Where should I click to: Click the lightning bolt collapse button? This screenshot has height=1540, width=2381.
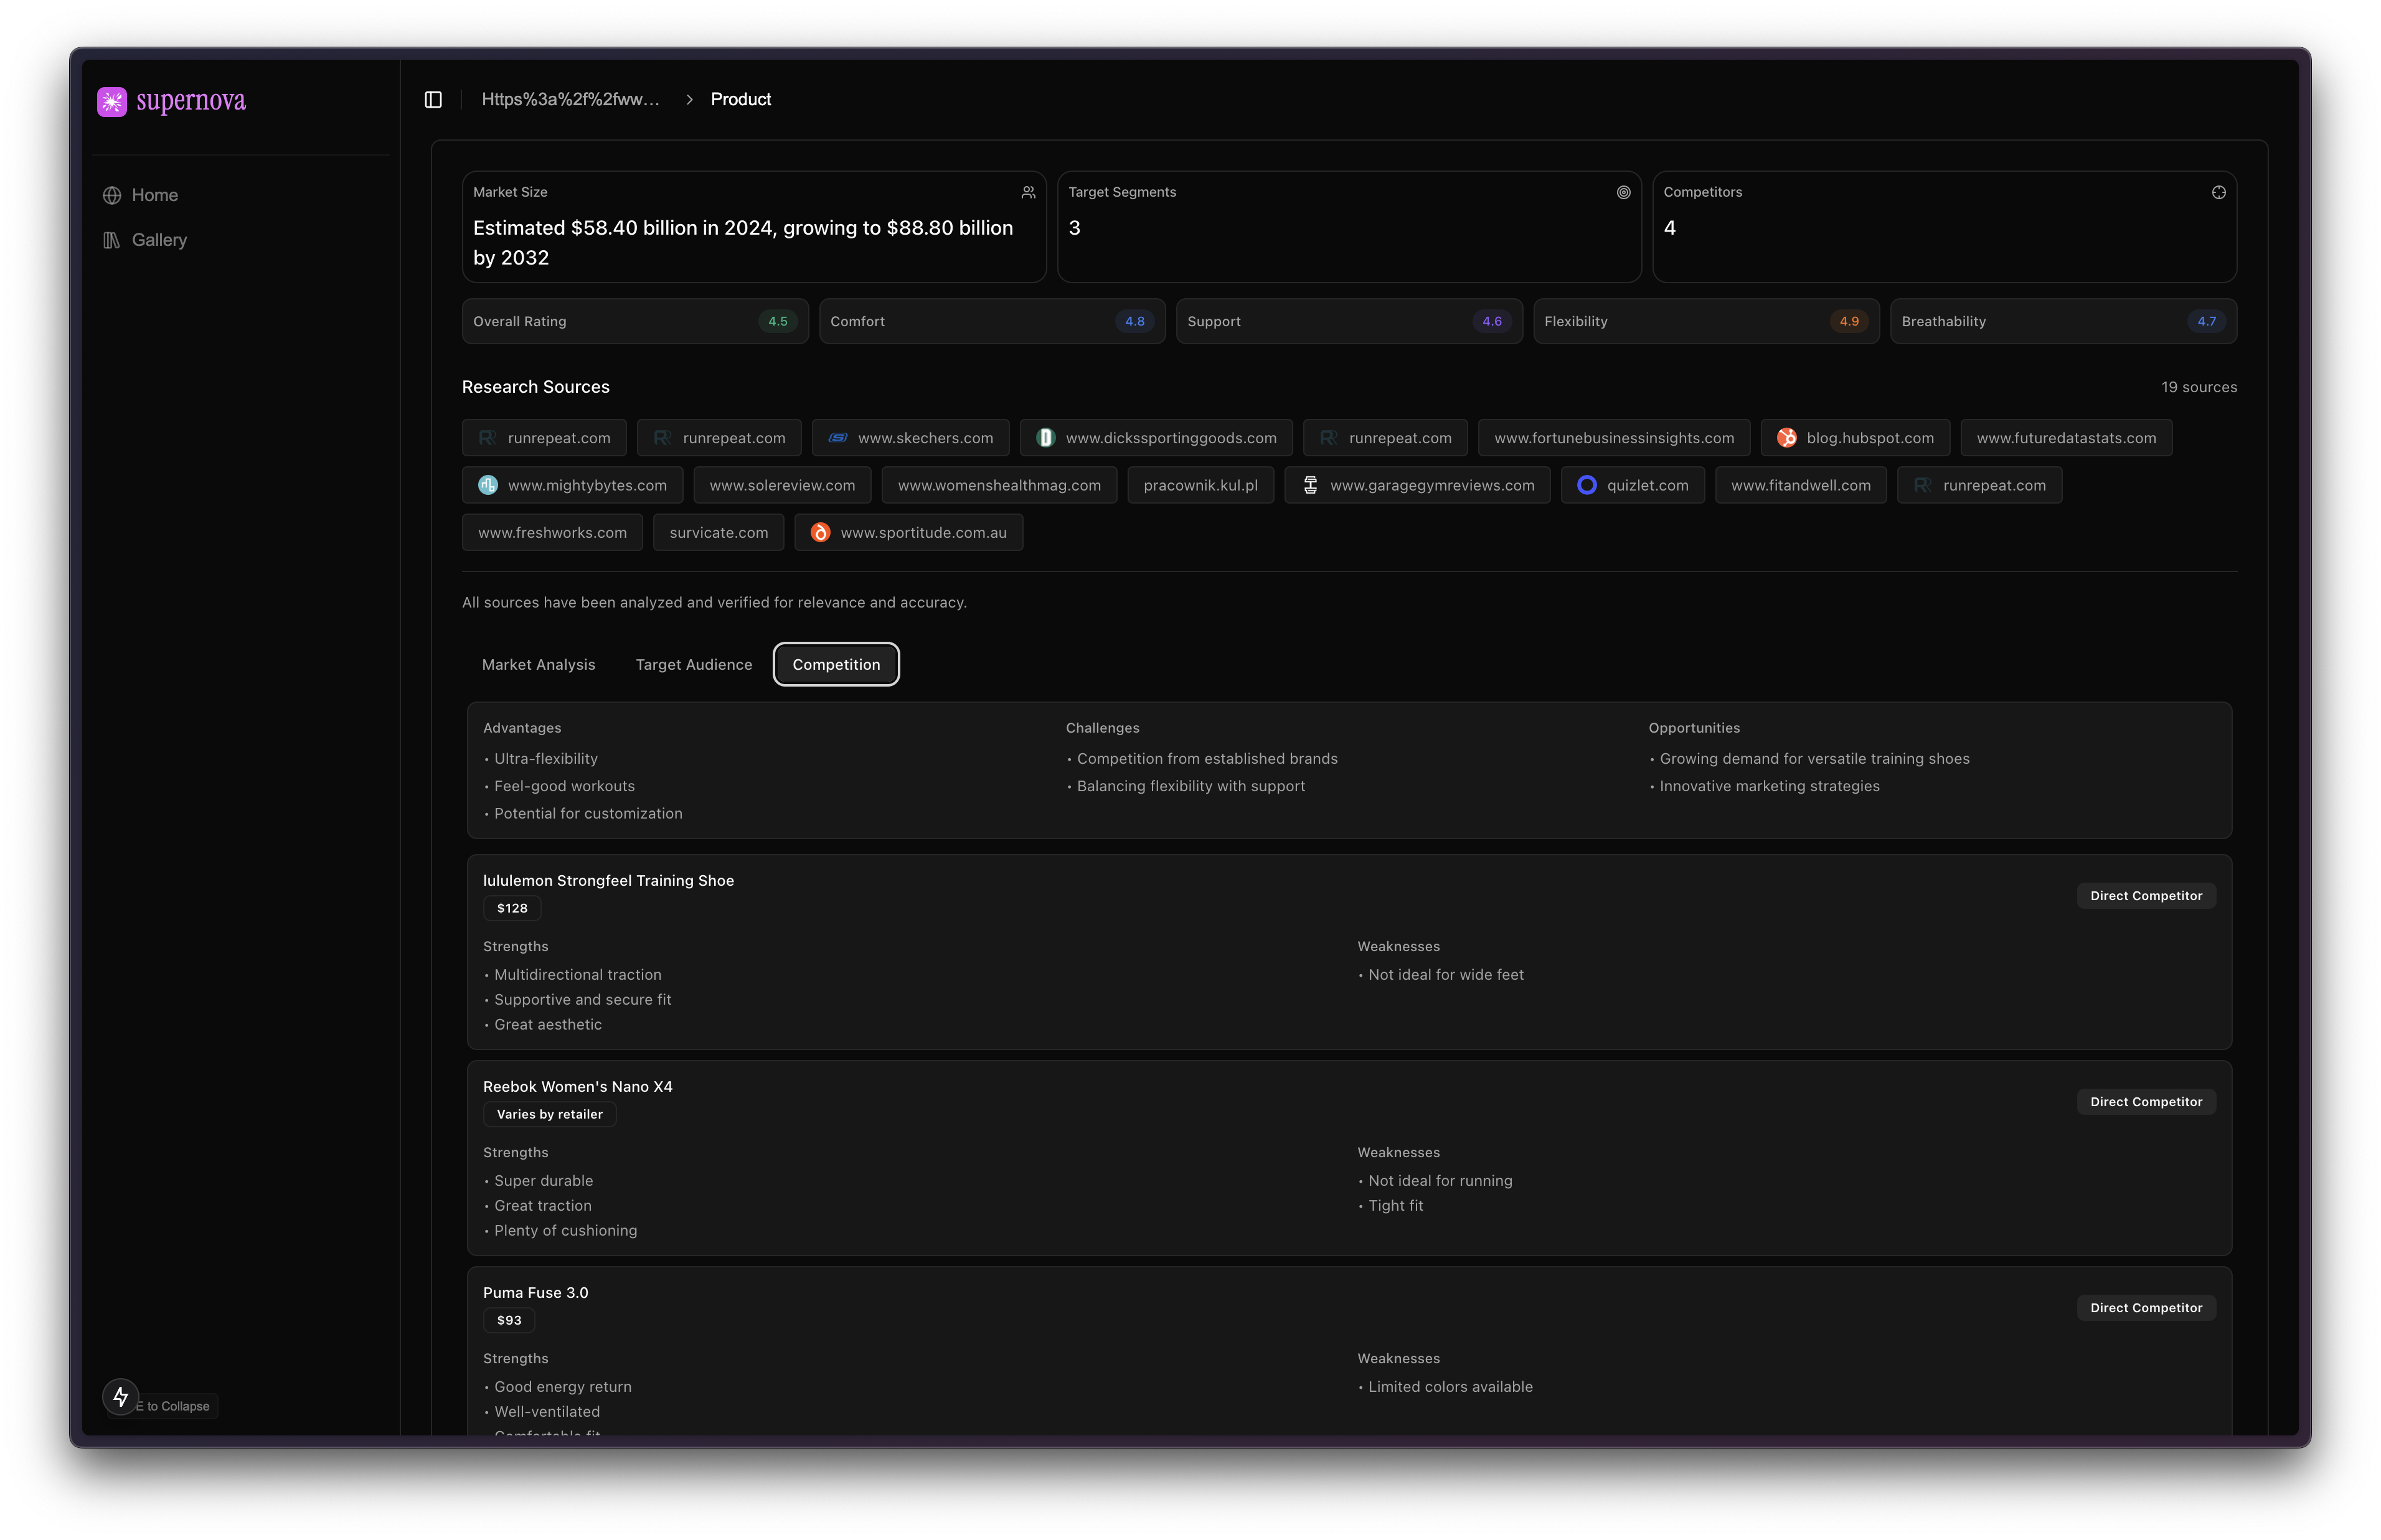[x=121, y=1396]
